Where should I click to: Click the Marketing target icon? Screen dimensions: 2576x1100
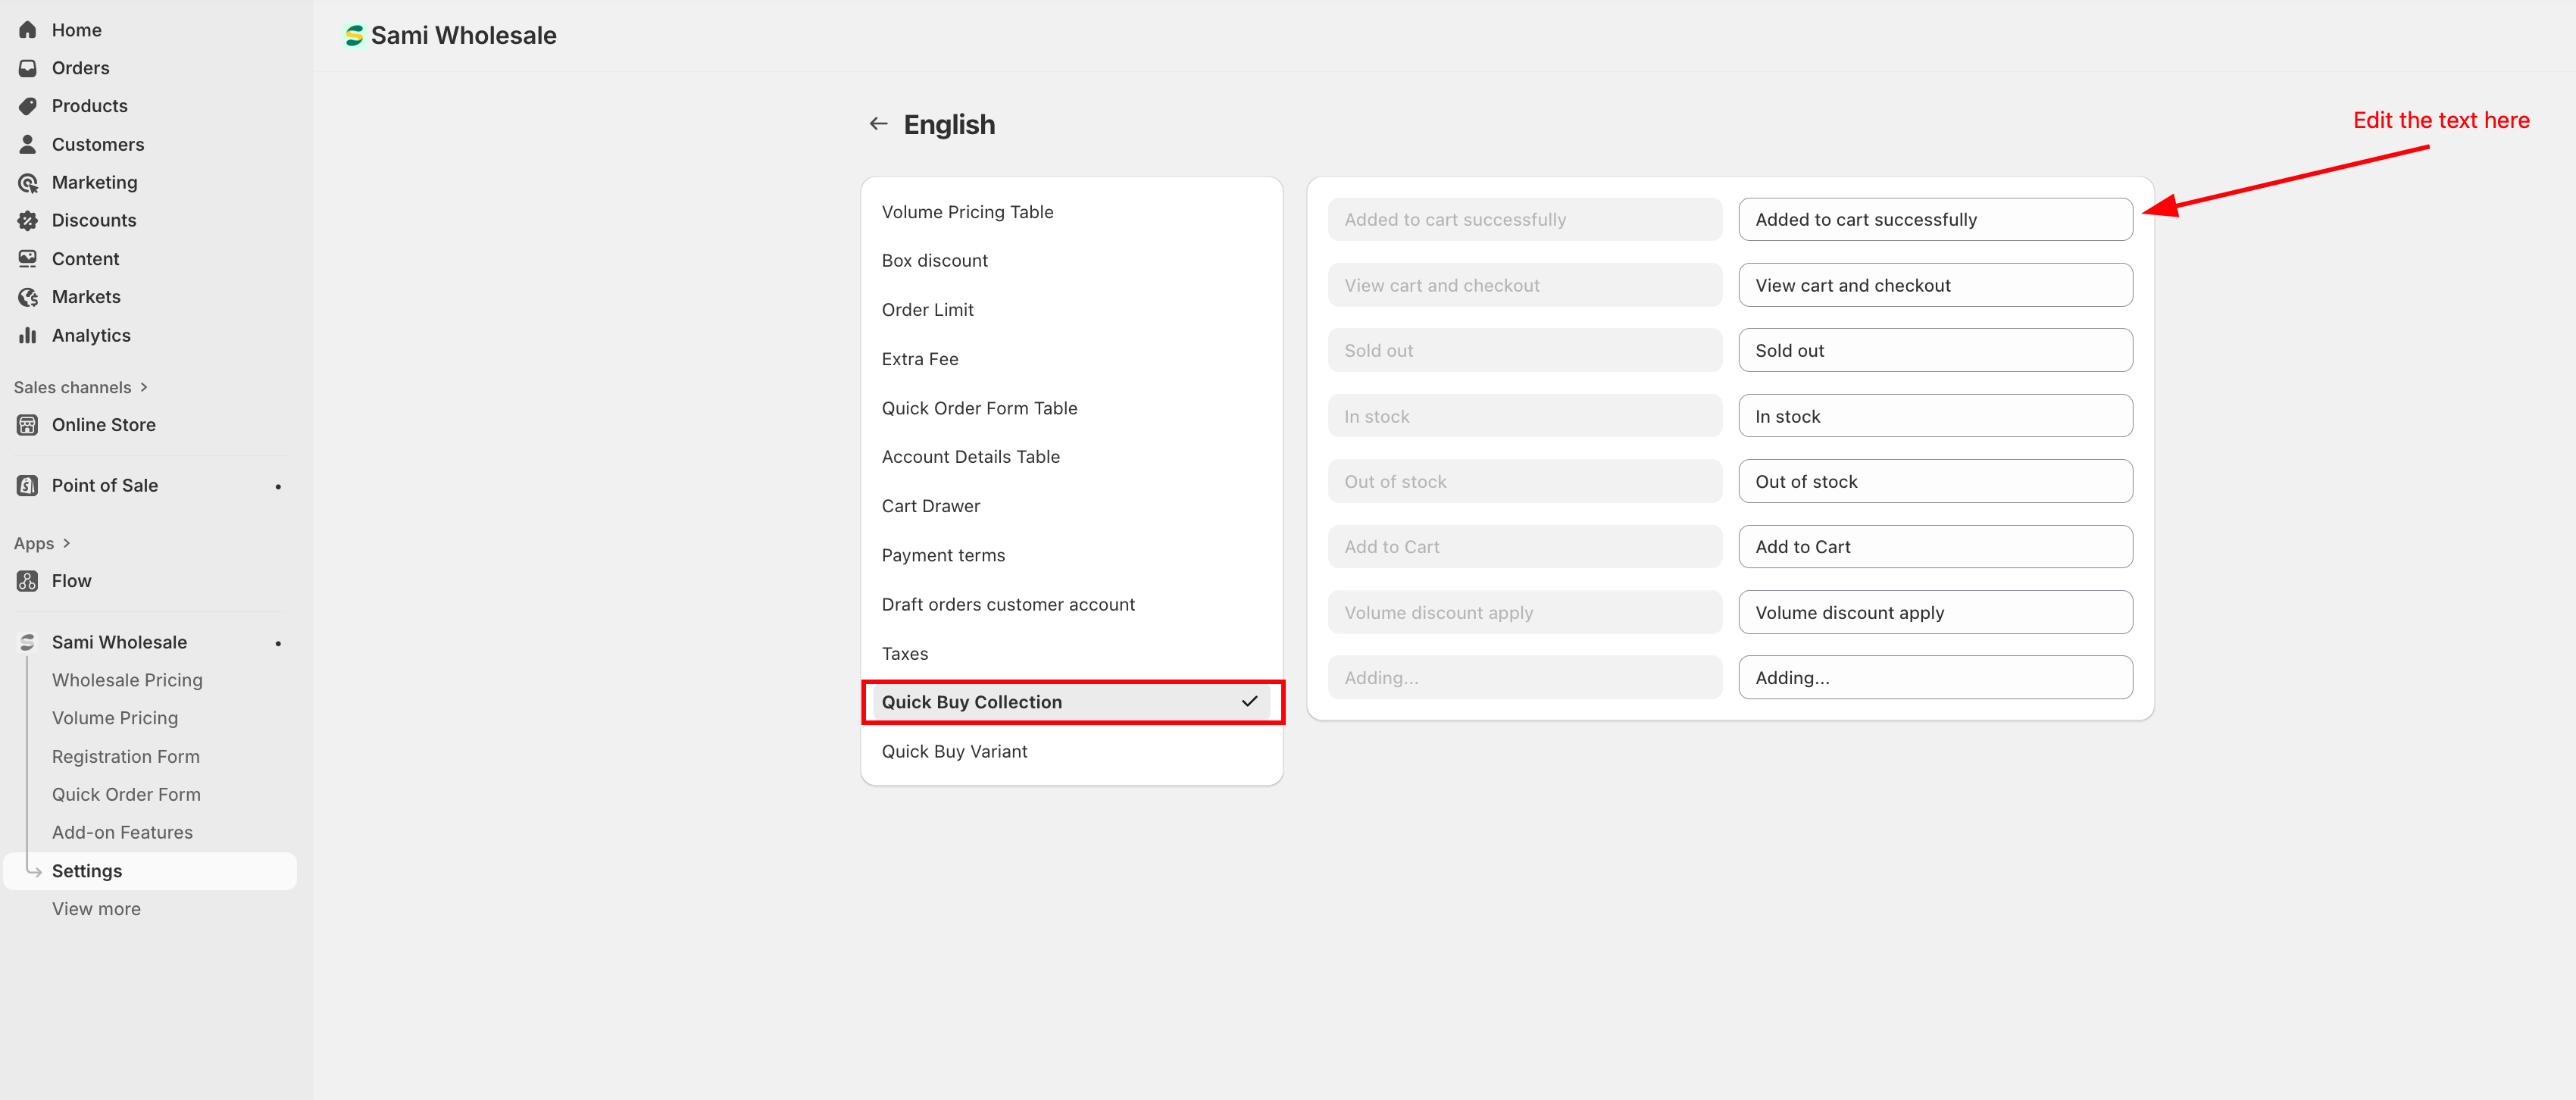[27, 183]
